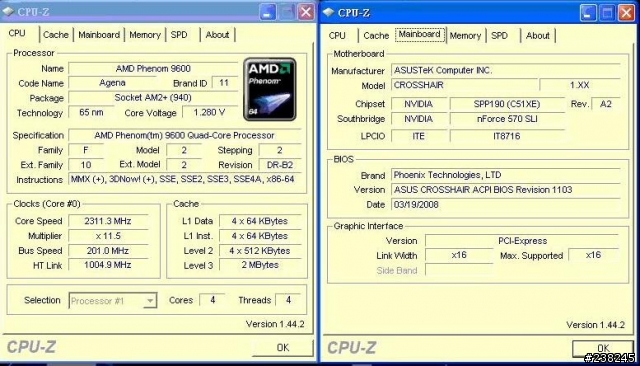Click the Link Width value x16
Screen dimensions: 640x366
(x=459, y=255)
